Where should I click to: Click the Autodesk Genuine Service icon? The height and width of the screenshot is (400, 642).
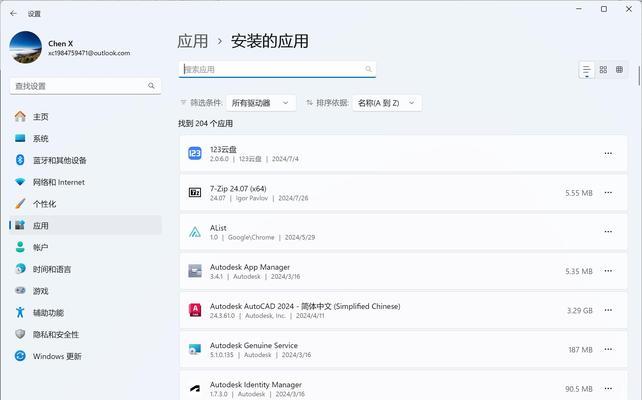click(194, 349)
